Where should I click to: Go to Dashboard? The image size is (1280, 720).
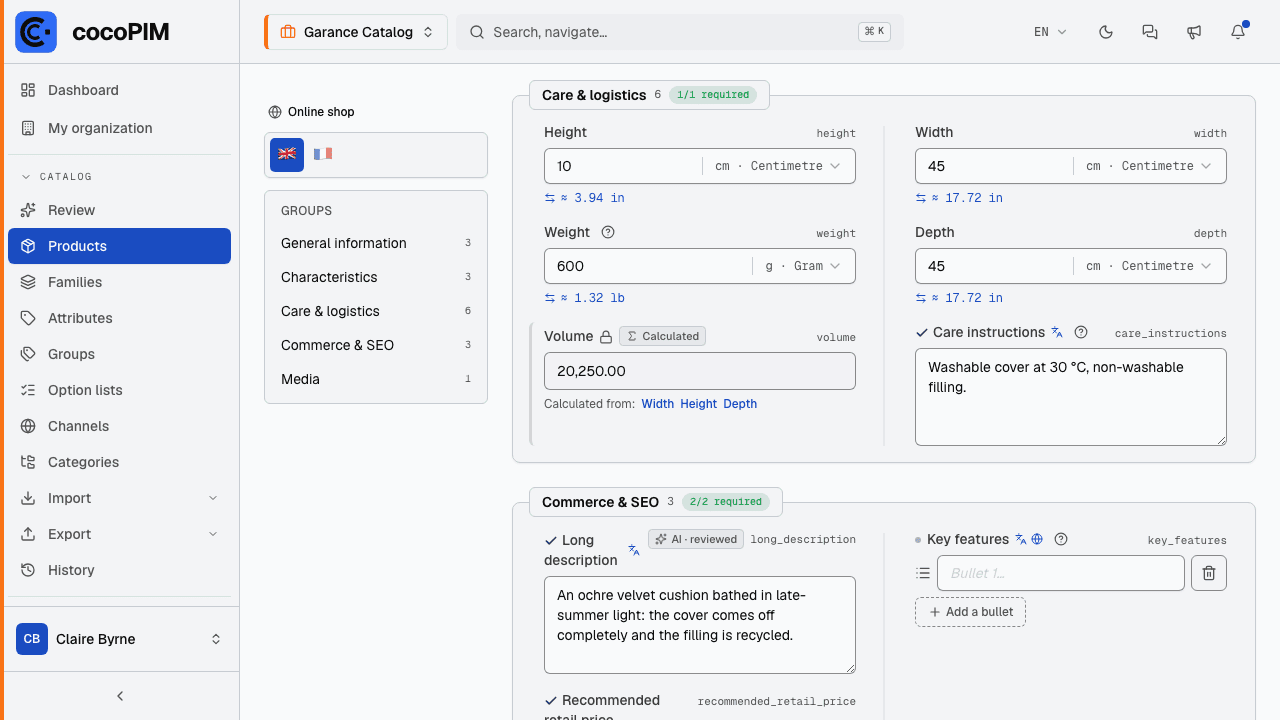(120, 90)
